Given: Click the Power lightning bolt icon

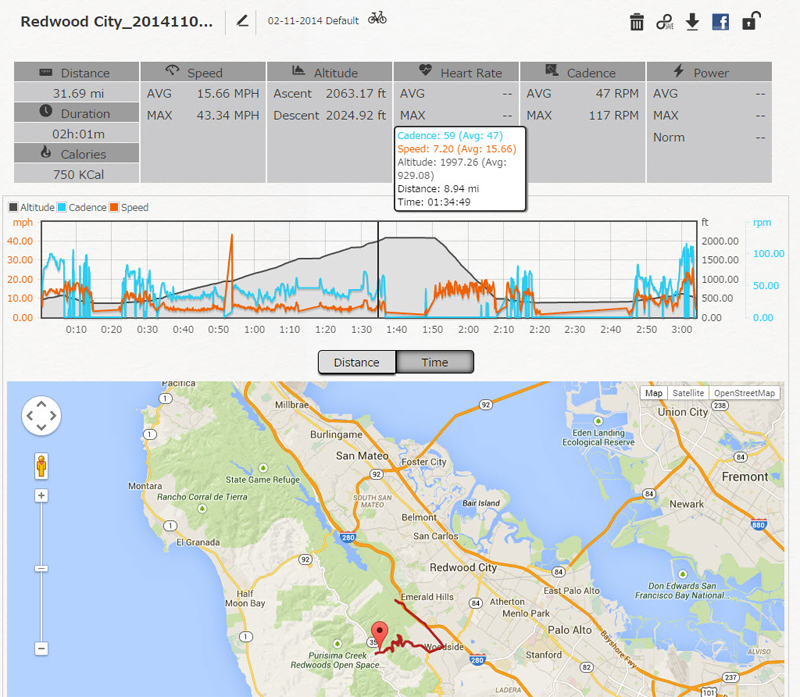Looking at the screenshot, I should [x=678, y=71].
